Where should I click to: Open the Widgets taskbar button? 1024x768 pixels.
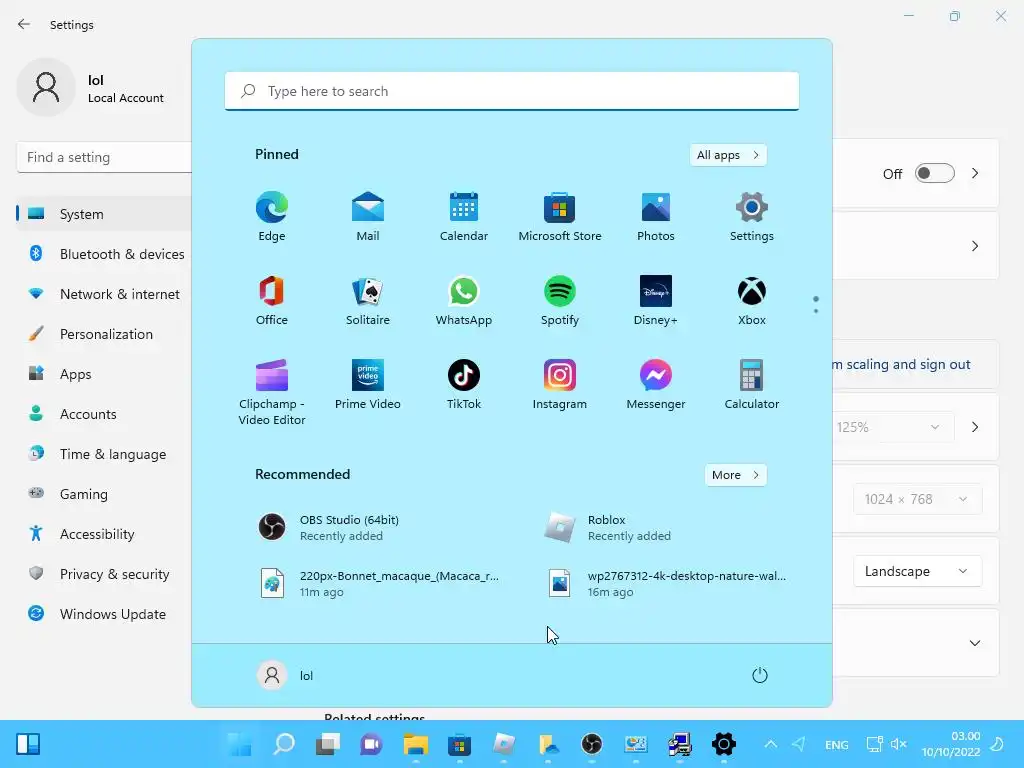tap(28, 744)
